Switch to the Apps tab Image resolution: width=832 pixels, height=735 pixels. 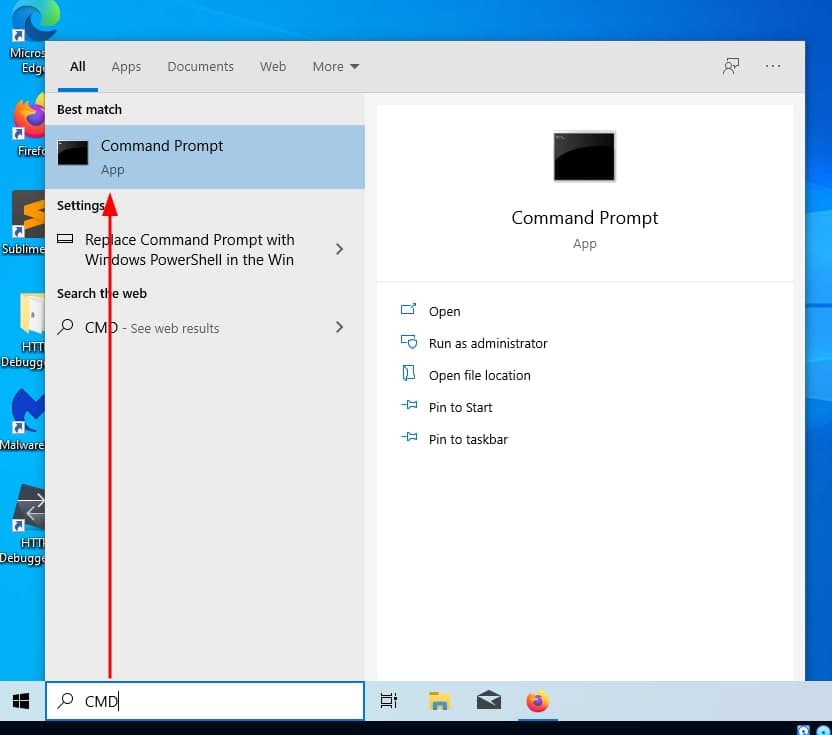click(x=126, y=67)
